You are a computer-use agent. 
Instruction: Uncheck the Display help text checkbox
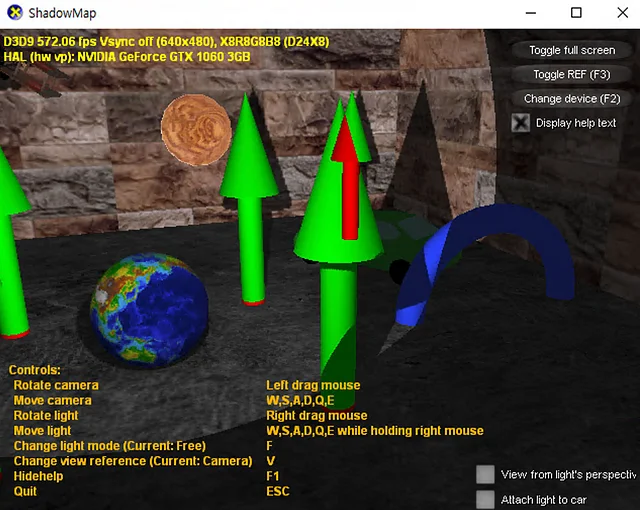click(521, 123)
